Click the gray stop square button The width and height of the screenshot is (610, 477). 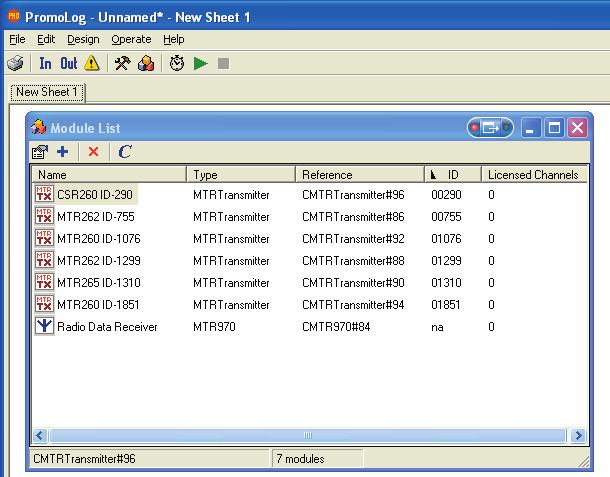point(223,63)
